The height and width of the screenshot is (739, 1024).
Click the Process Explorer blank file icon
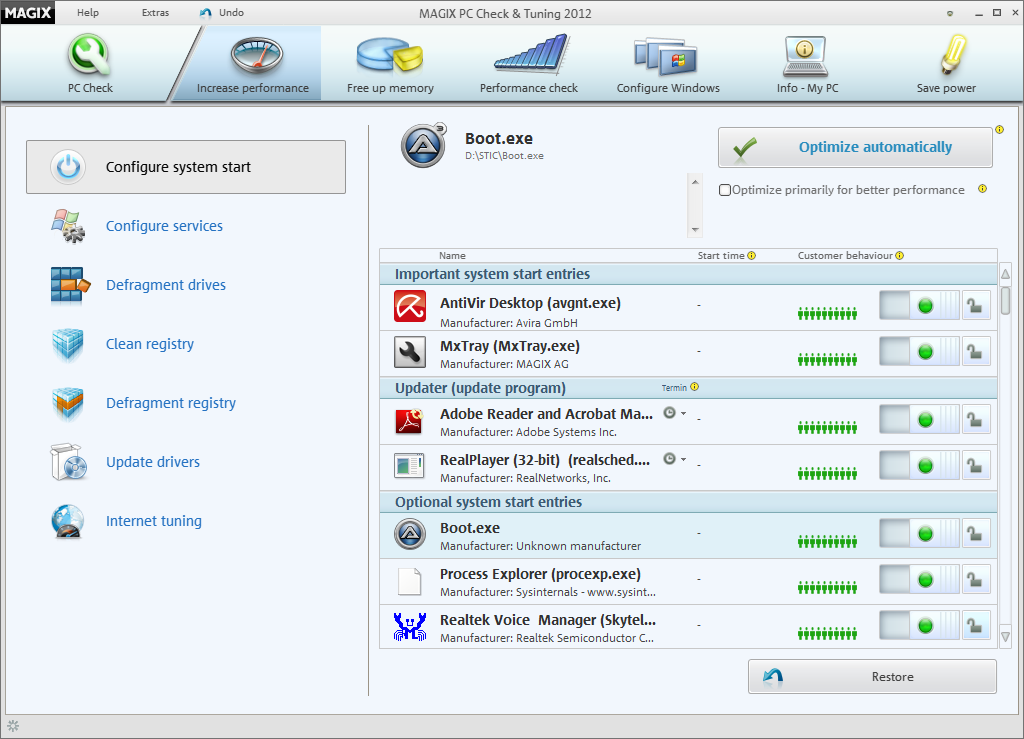pyautogui.click(x=409, y=581)
